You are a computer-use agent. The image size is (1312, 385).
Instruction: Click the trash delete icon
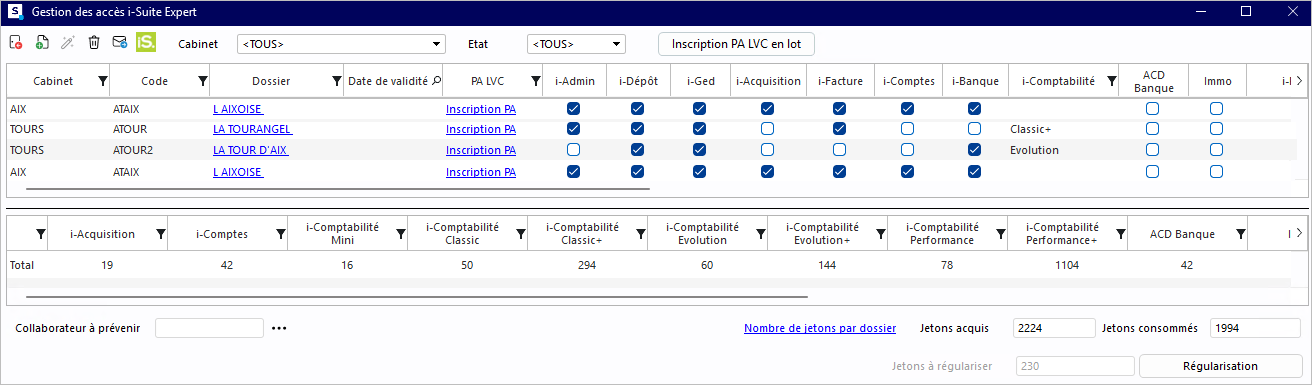(94, 42)
